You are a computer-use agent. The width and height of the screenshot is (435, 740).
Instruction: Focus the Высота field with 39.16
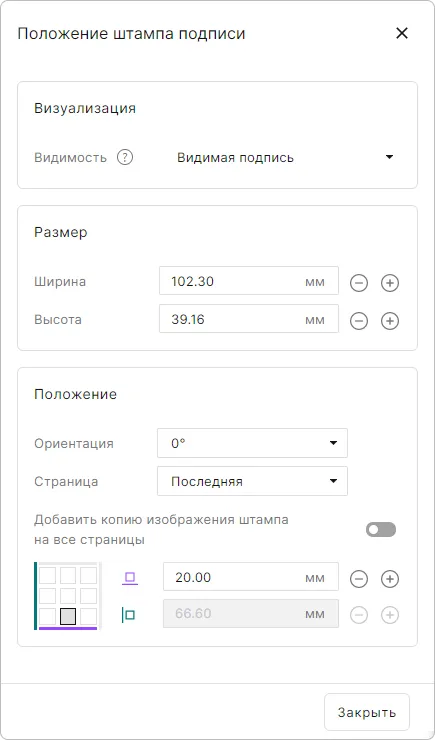(249, 319)
